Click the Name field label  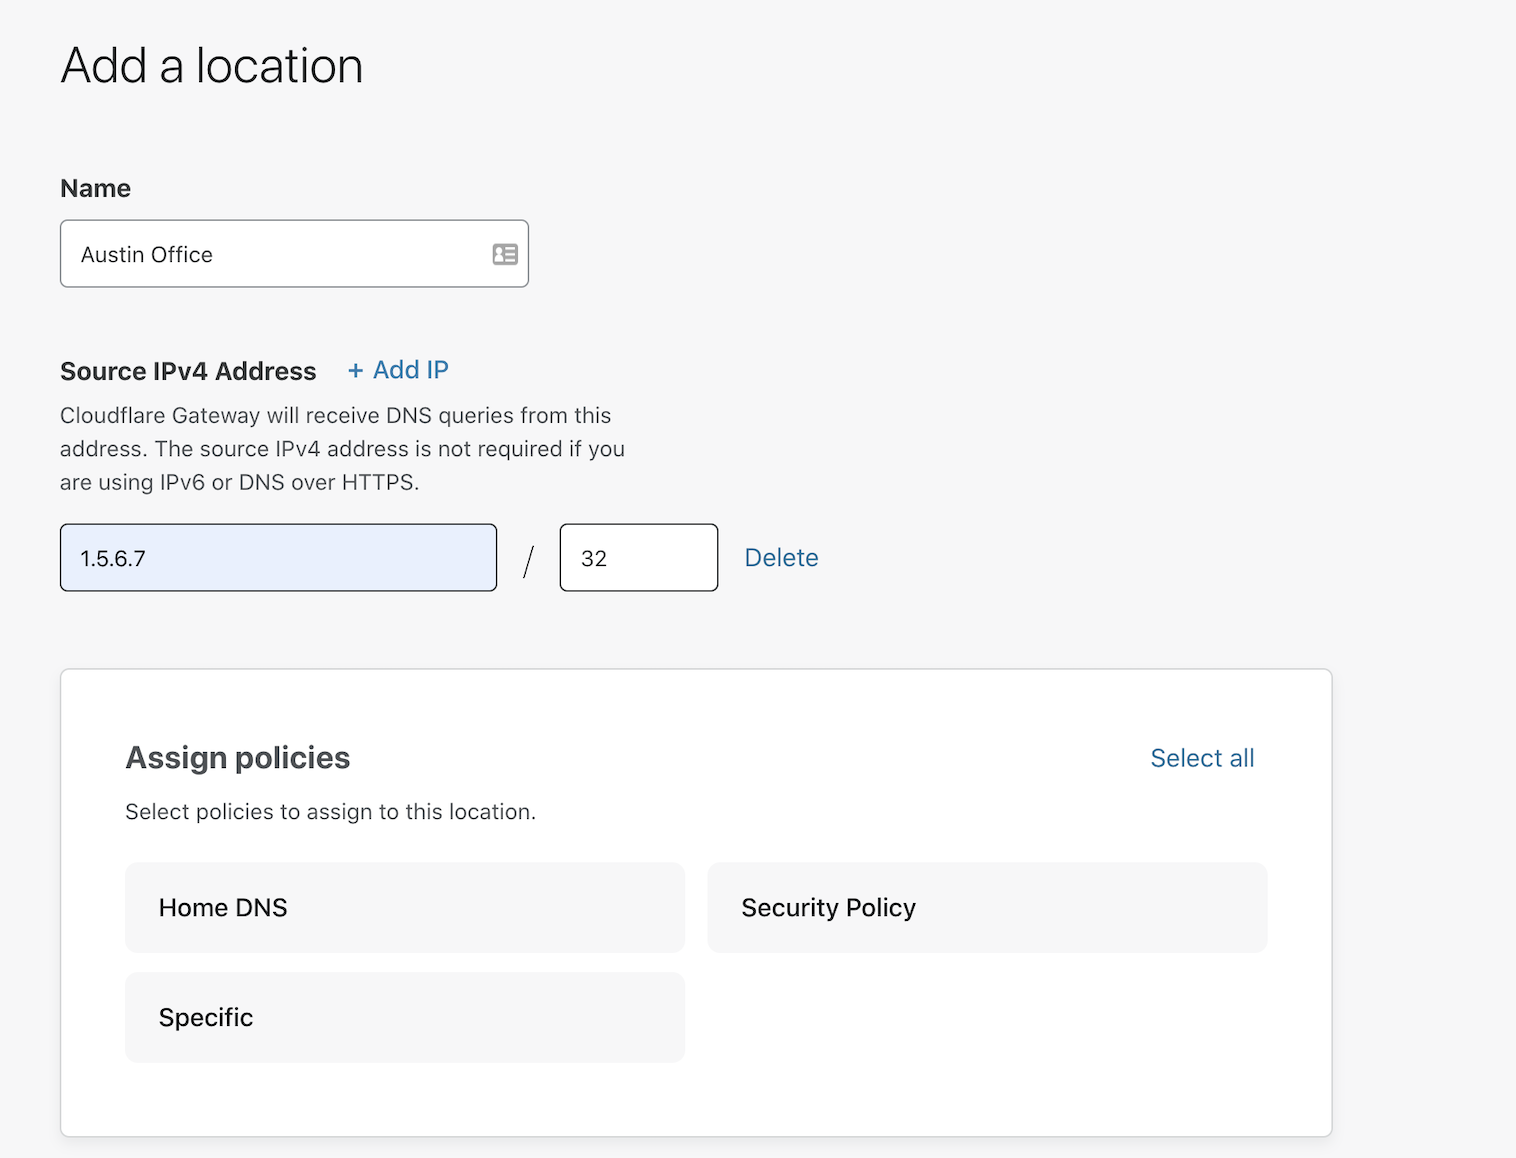click(x=95, y=189)
